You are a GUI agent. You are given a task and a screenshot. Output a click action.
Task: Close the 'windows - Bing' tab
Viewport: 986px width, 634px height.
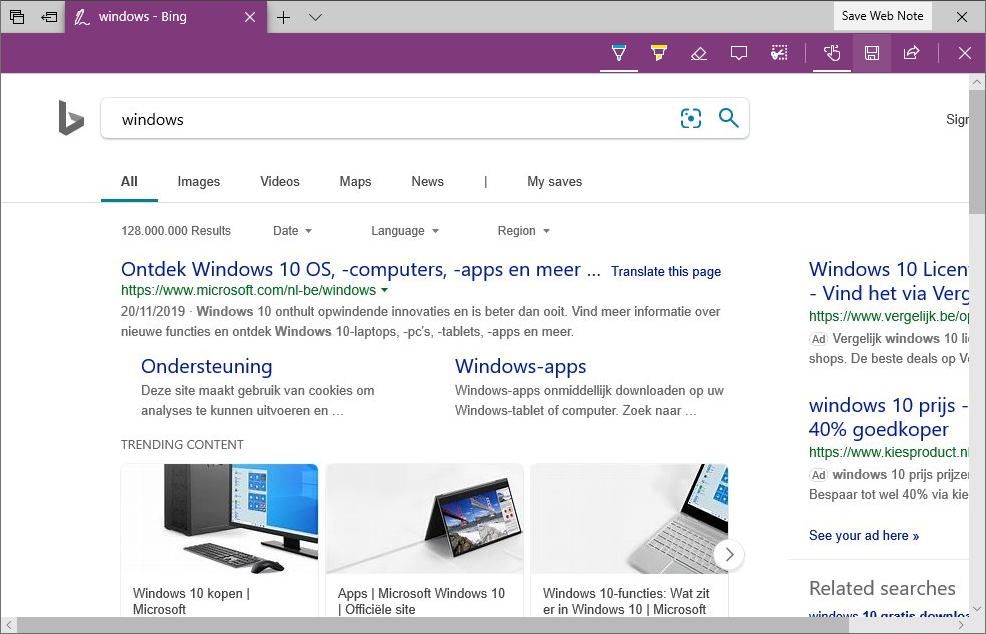pos(250,17)
